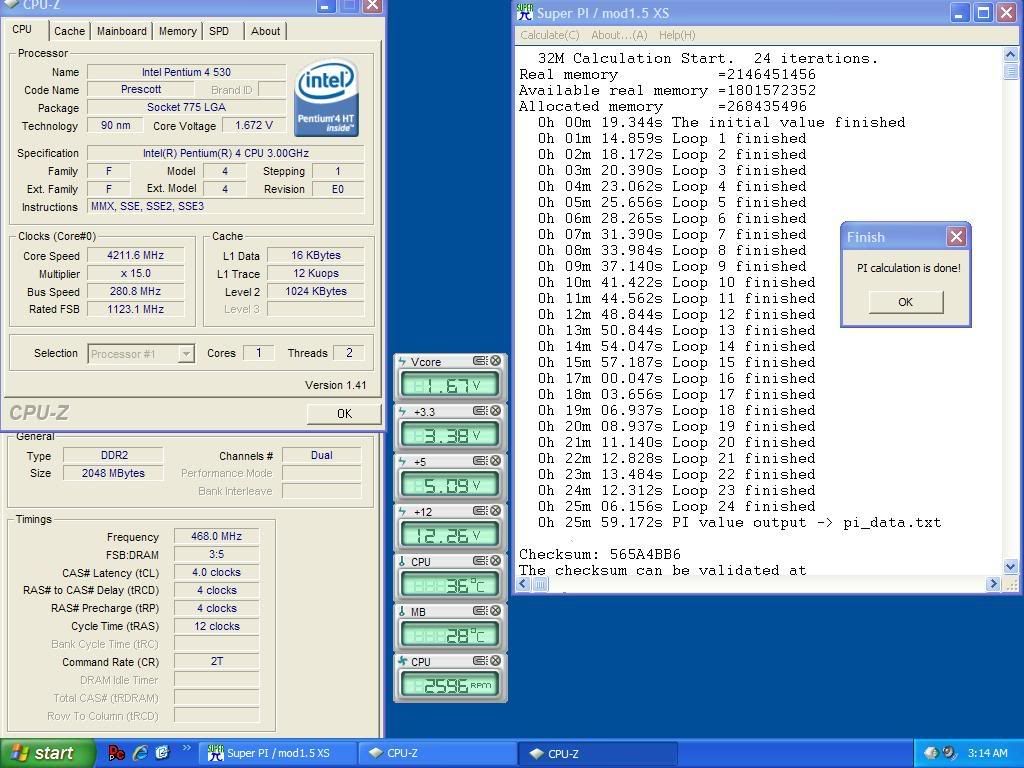Click the Vcore 1.67 V readout display
This screenshot has width=1024, height=768.
point(449,385)
